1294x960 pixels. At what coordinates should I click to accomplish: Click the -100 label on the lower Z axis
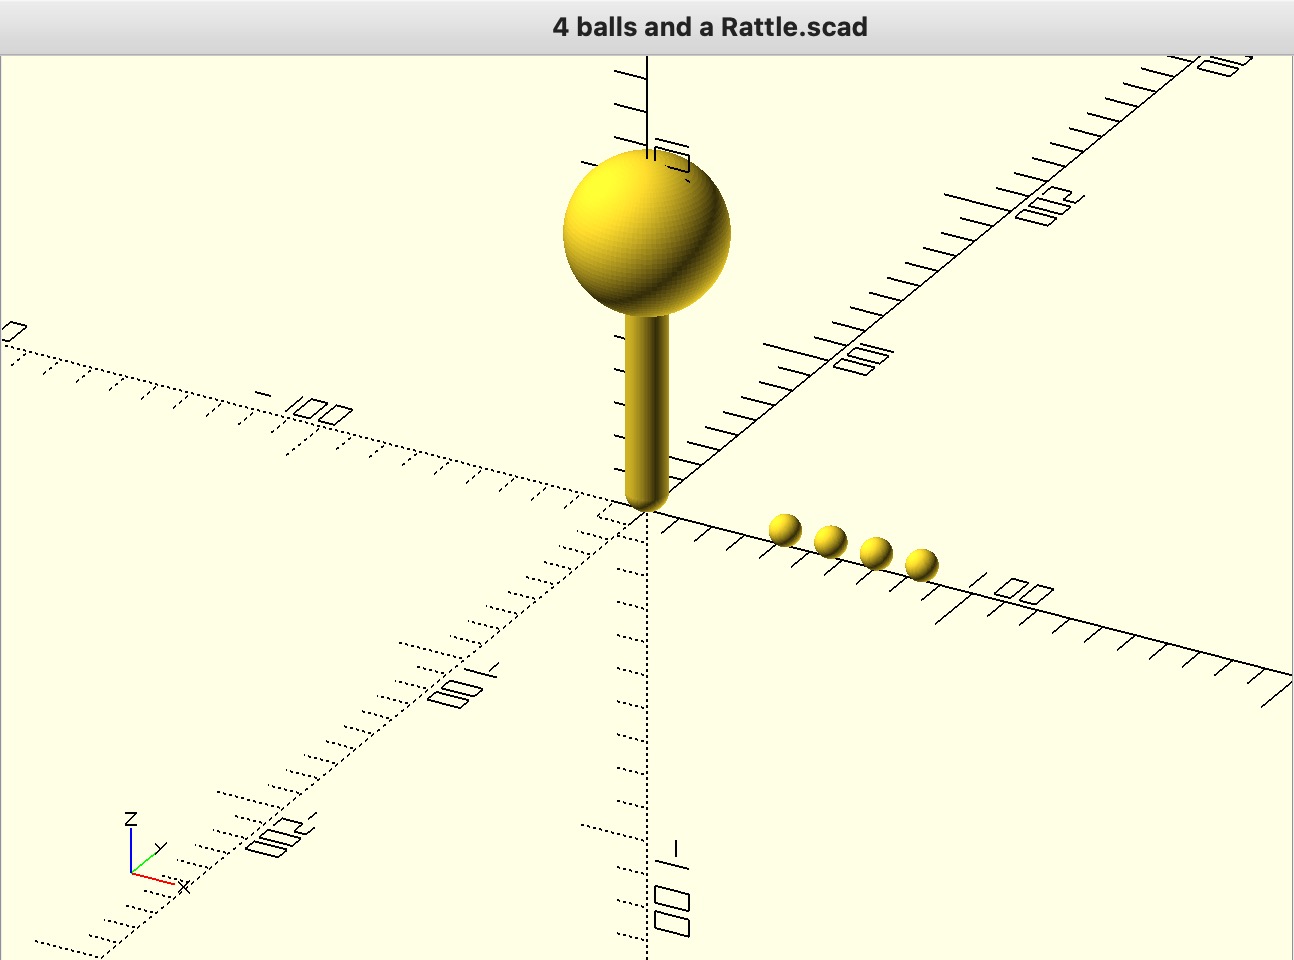point(672,893)
